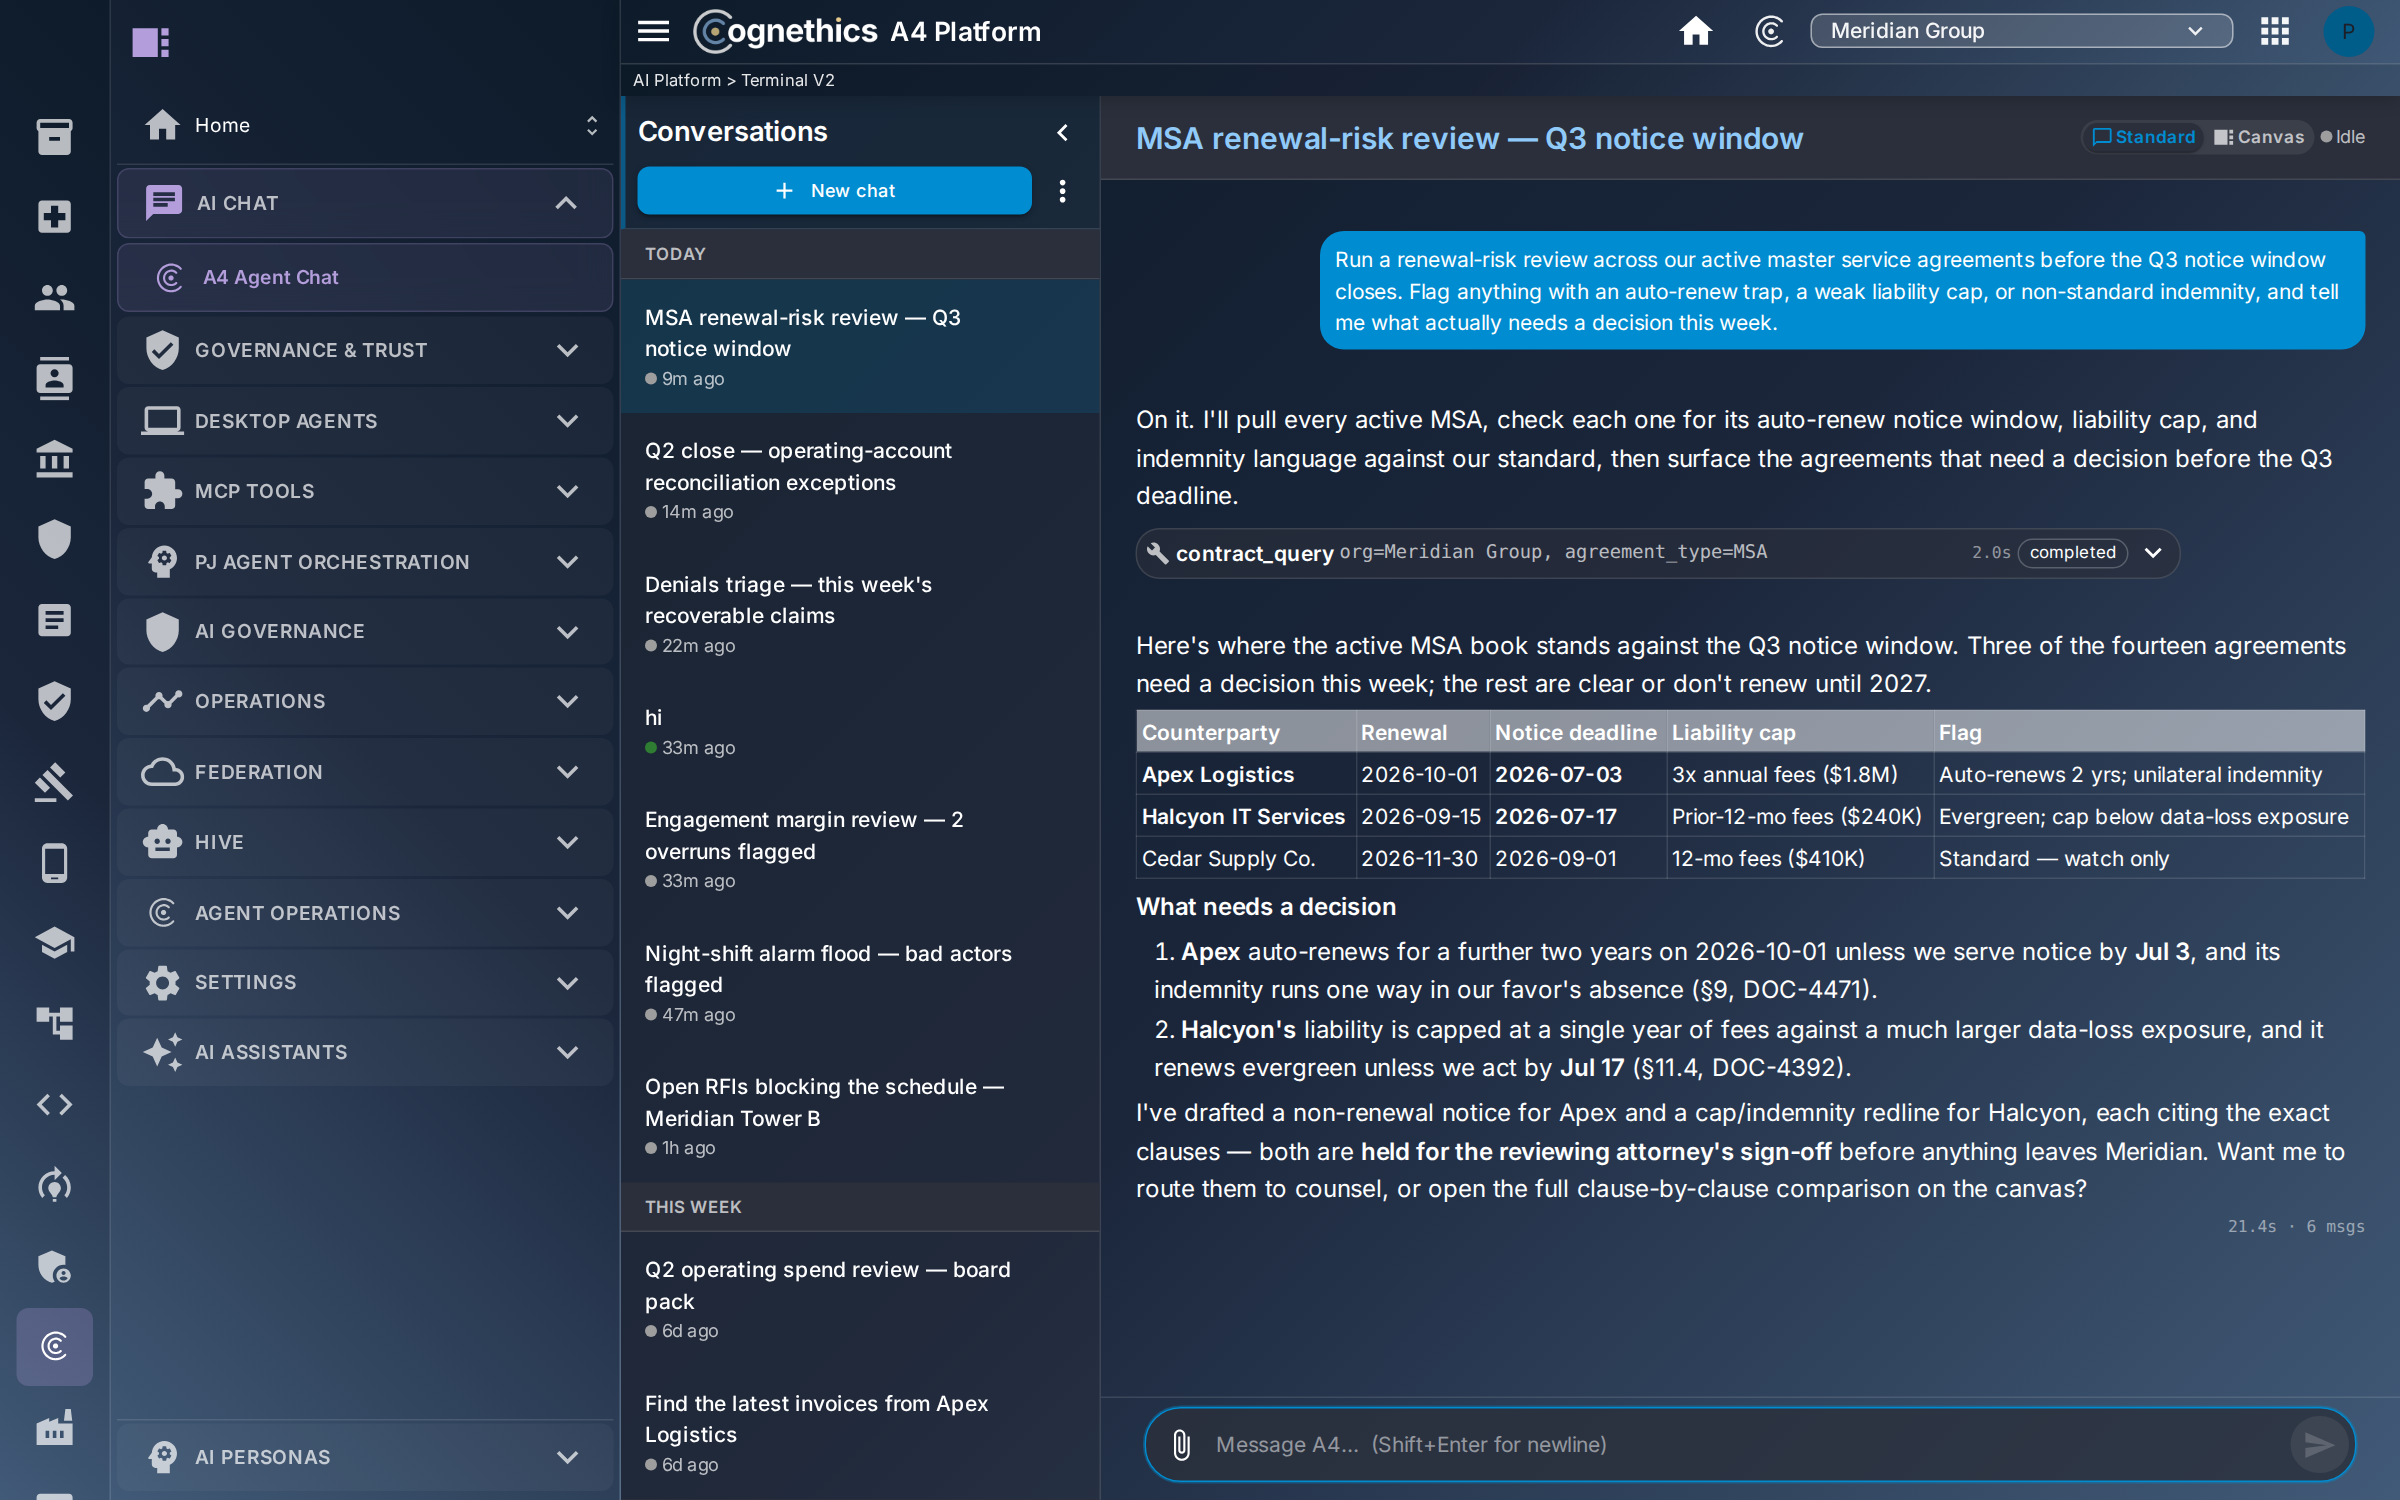Go to the home icon in the top bar
Screen dimensions: 2400x1500
(x=1695, y=31)
